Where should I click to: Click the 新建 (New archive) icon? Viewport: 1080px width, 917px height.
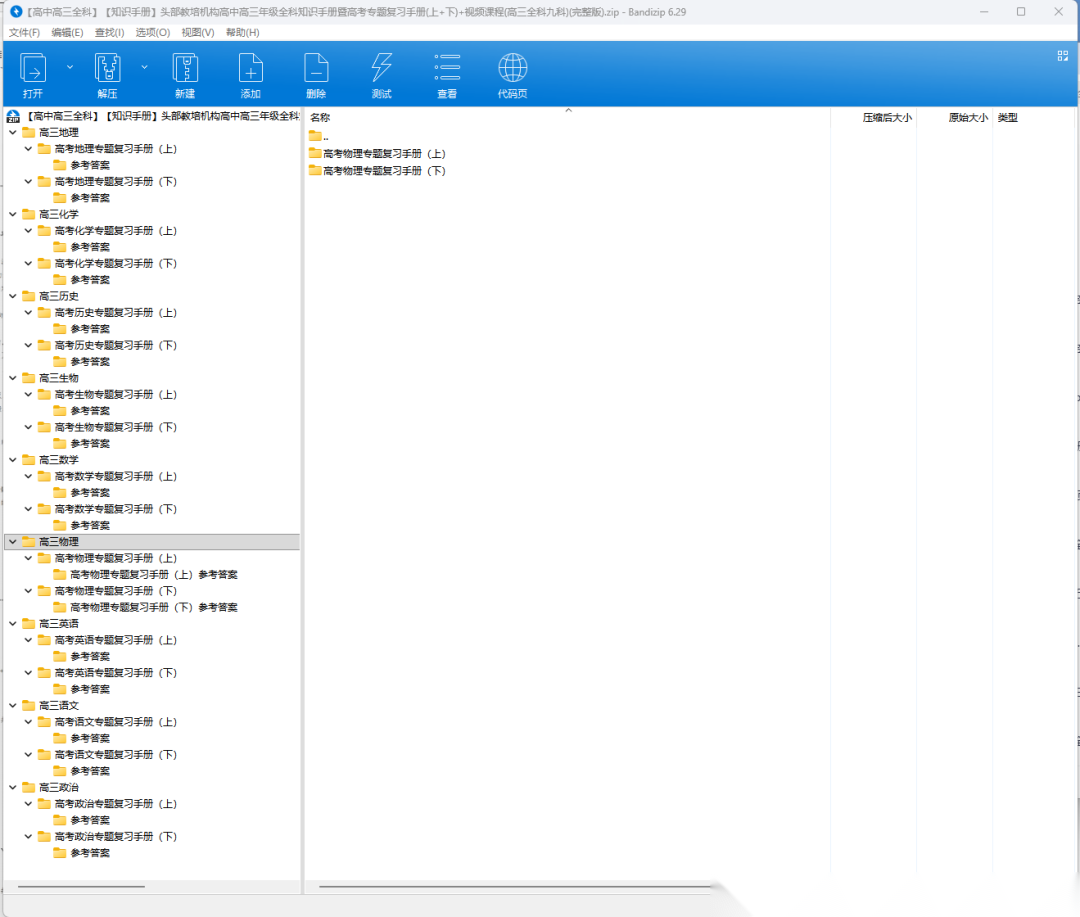pyautogui.click(x=185, y=69)
